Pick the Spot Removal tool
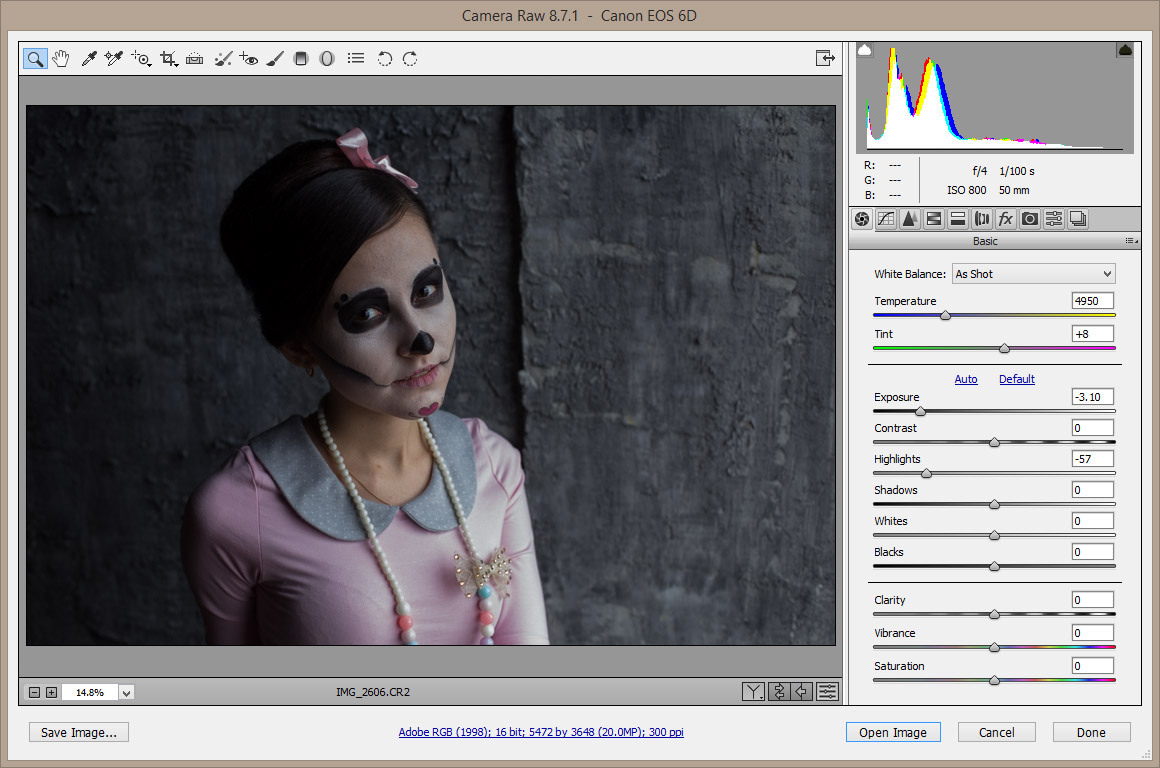Image resolution: width=1160 pixels, height=768 pixels. click(223, 59)
